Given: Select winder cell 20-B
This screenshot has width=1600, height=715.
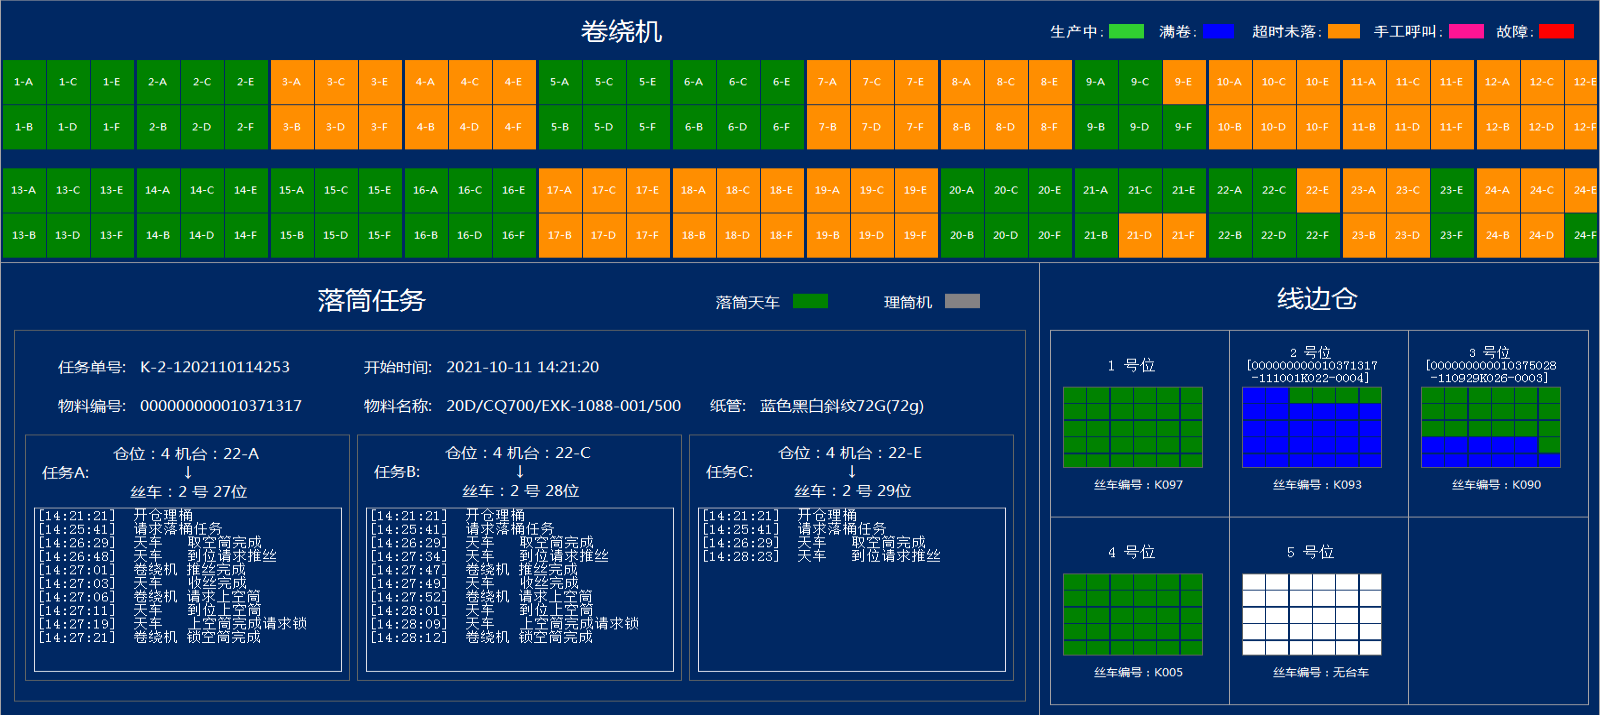Looking at the screenshot, I should (x=962, y=235).
